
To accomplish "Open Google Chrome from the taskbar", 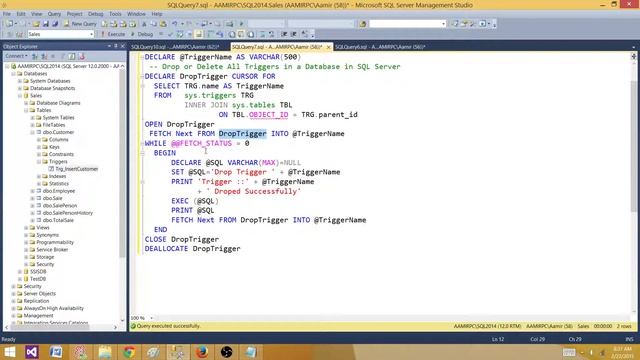I will [x=129, y=352].
